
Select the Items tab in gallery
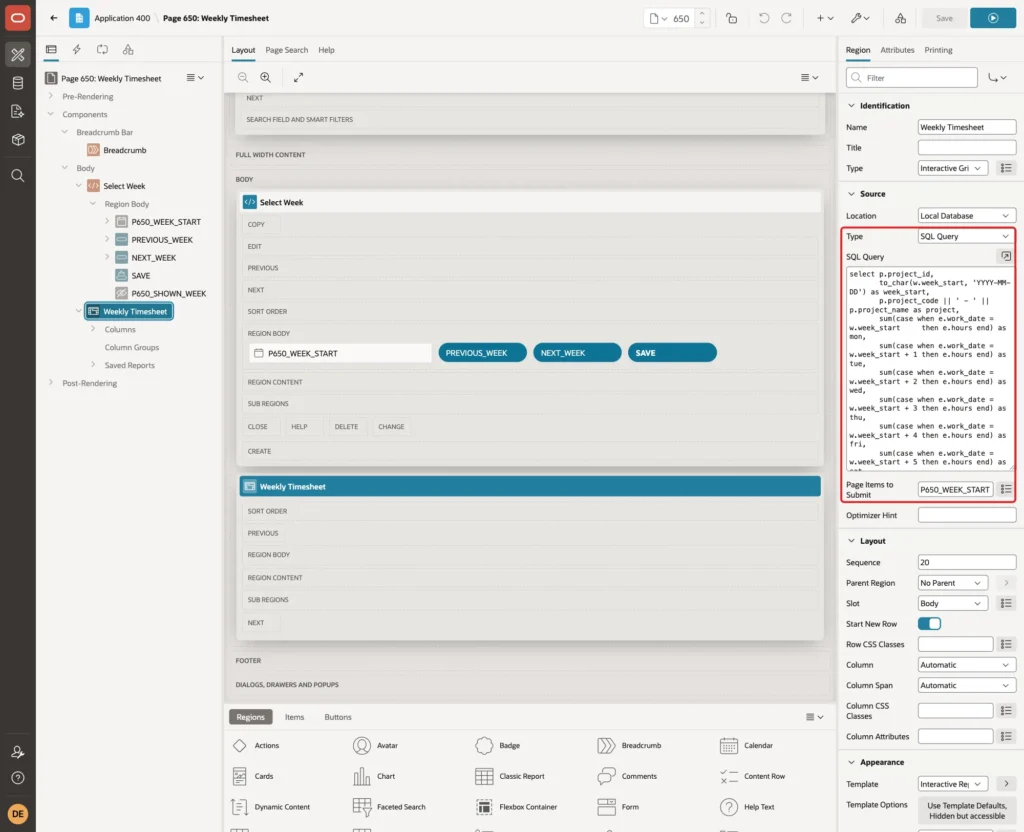click(295, 716)
